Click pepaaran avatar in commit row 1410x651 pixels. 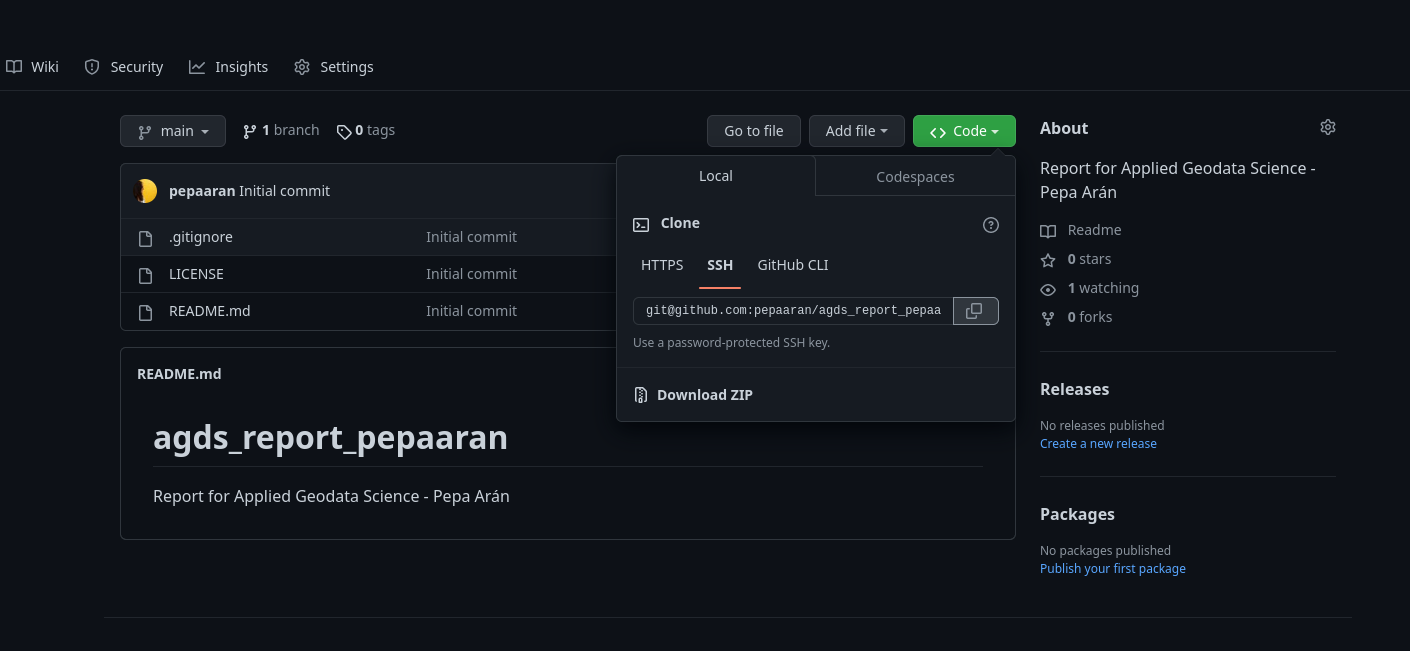click(x=145, y=191)
